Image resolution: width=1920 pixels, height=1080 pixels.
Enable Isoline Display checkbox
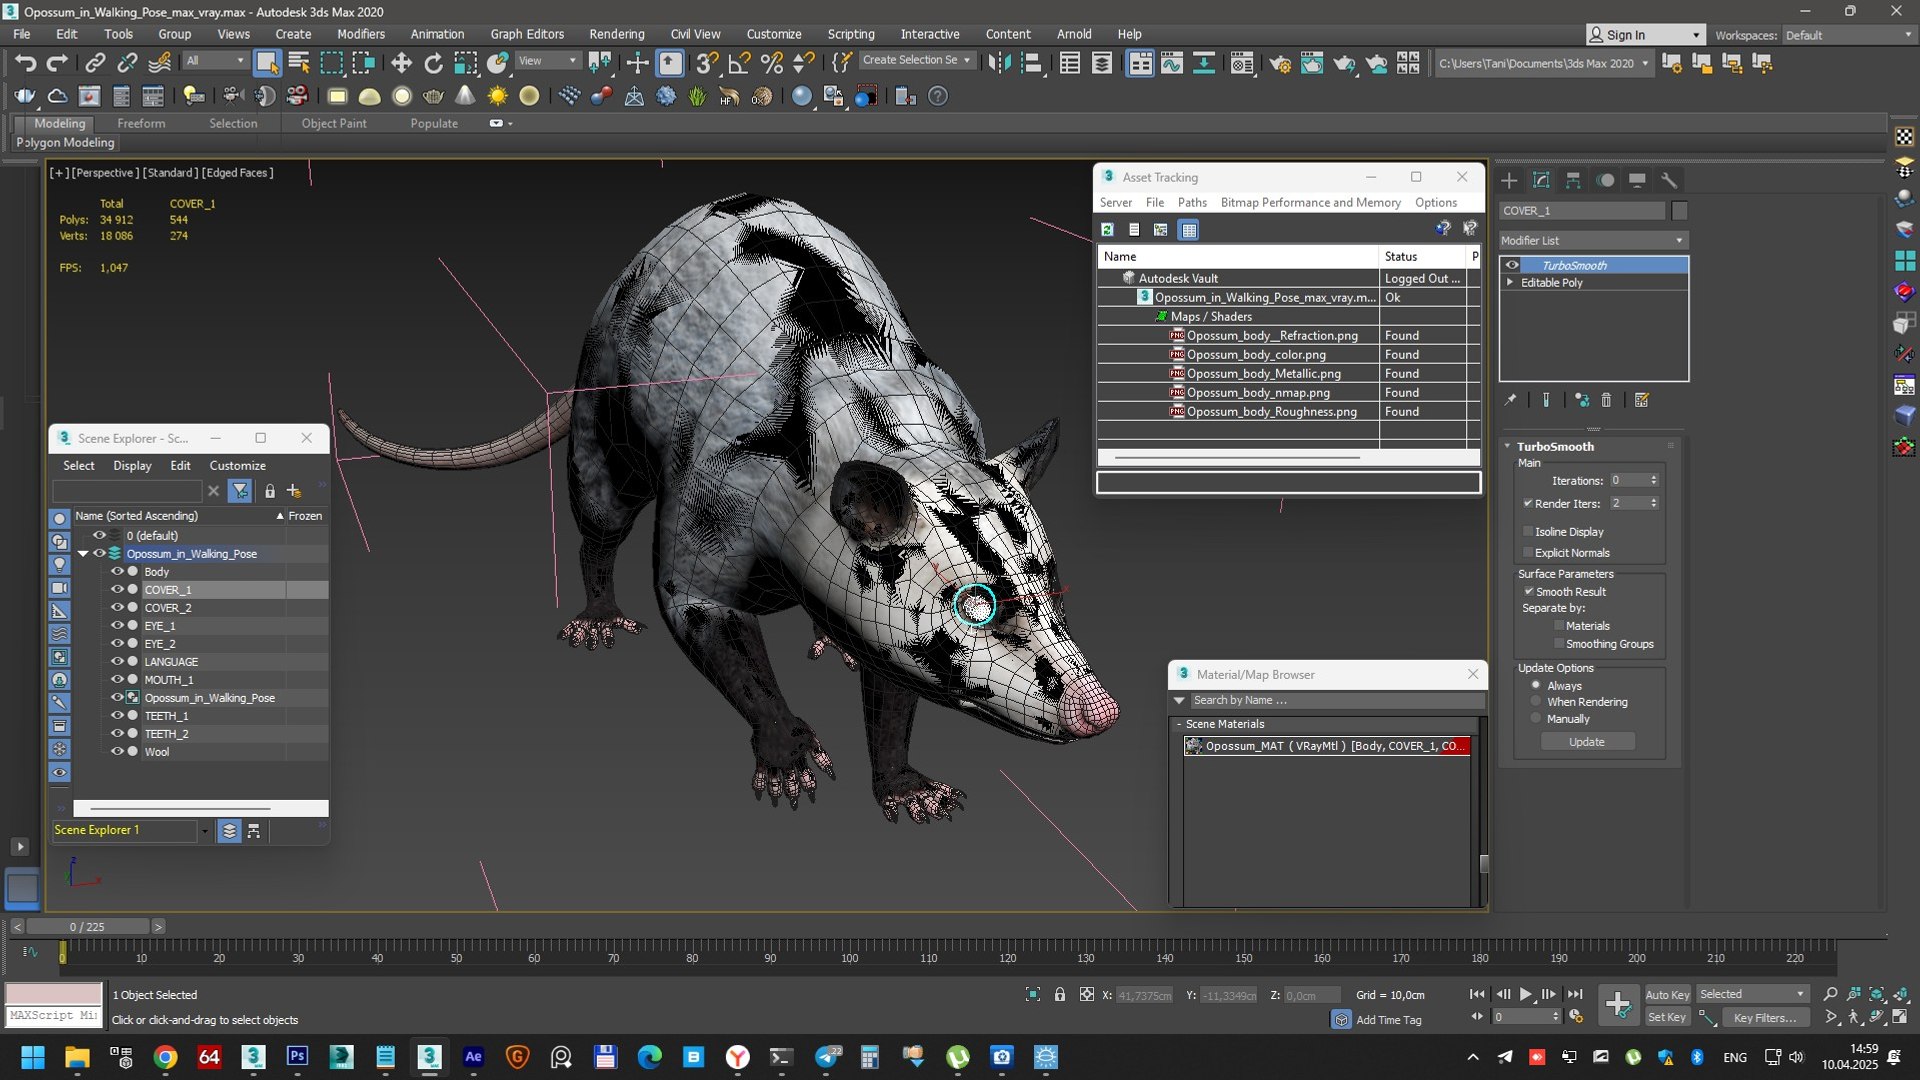tap(1528, 531)
